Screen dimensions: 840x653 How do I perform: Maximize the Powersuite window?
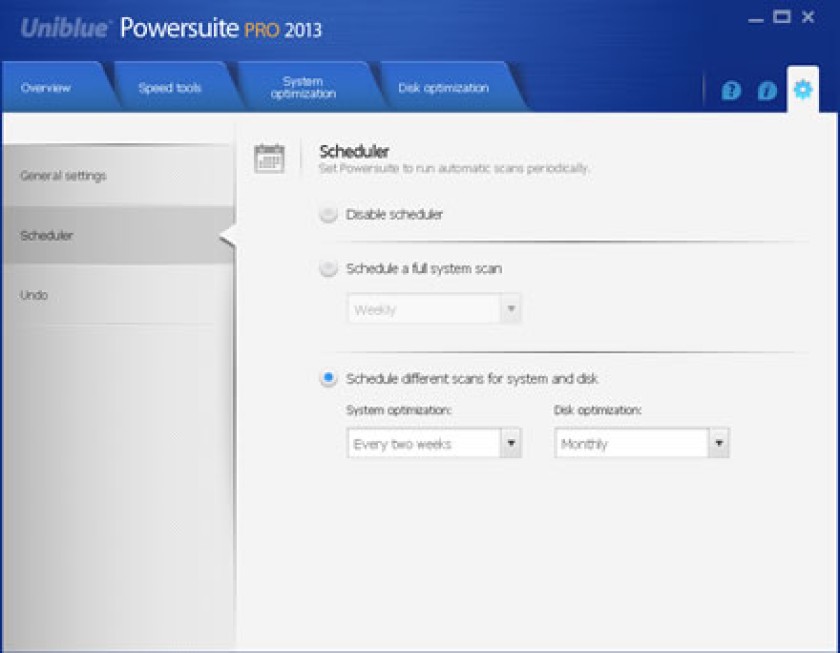[x=782, y=17]
